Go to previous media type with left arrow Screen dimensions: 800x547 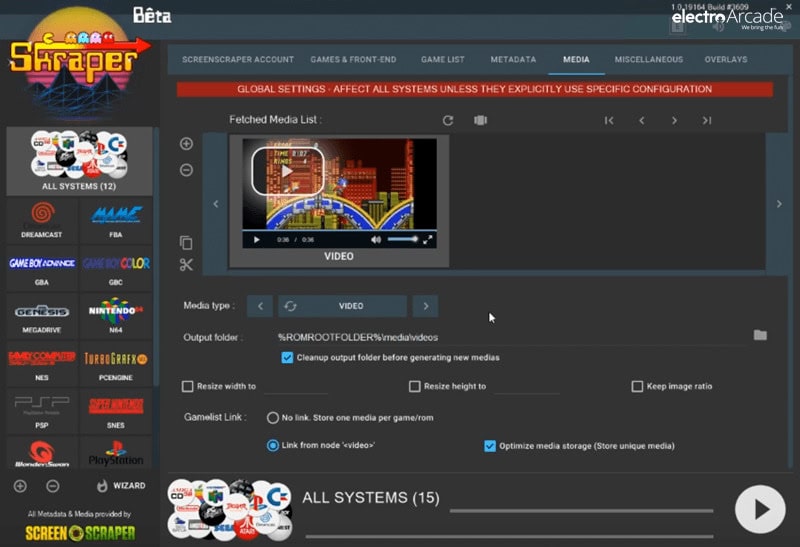(259, 306)
